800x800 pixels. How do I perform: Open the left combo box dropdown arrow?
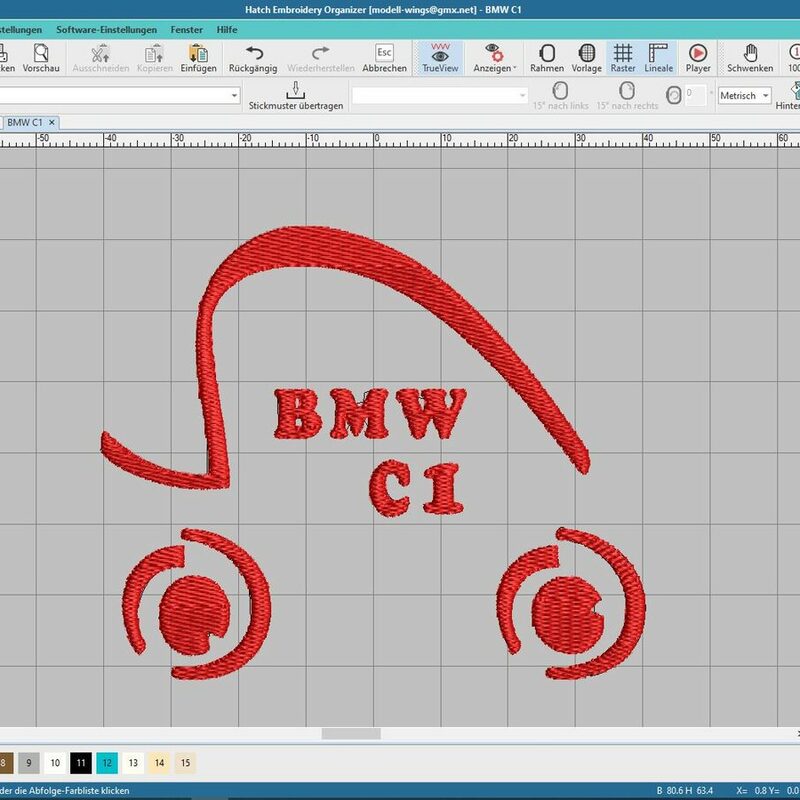coord(235,95)
